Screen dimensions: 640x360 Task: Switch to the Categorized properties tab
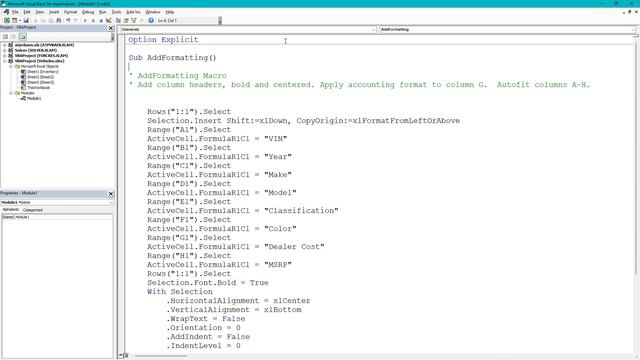tap(33, 210)
